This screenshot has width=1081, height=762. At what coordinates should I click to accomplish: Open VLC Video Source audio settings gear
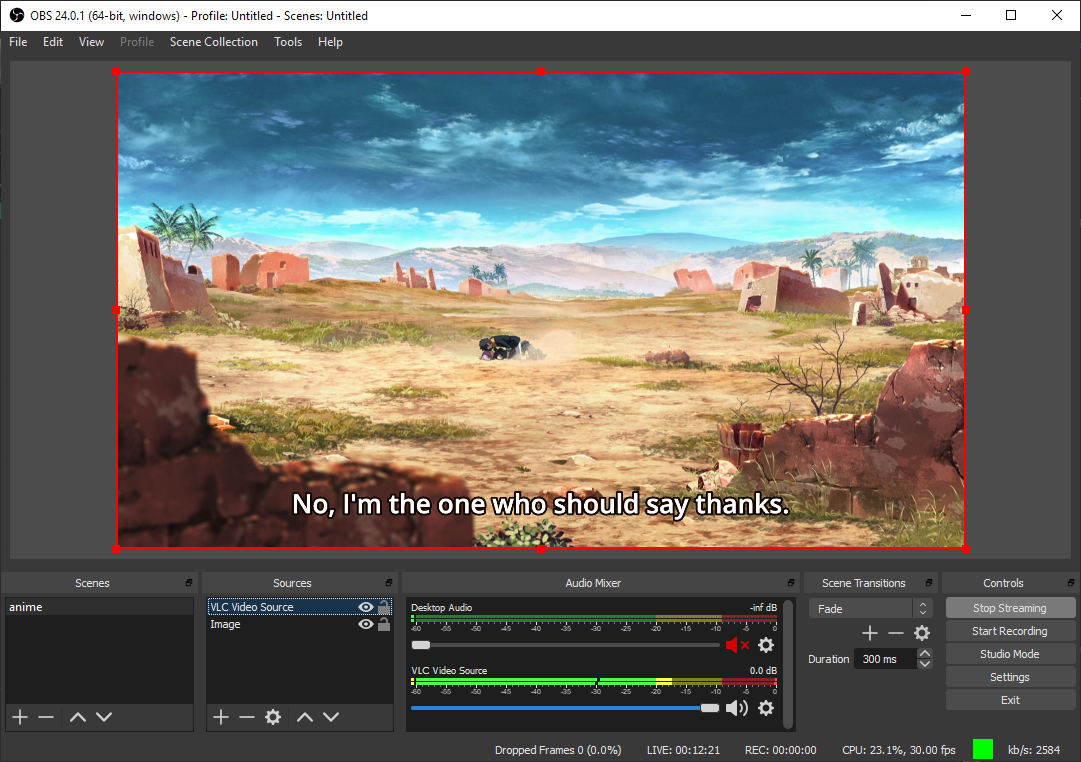coord(766,708)
